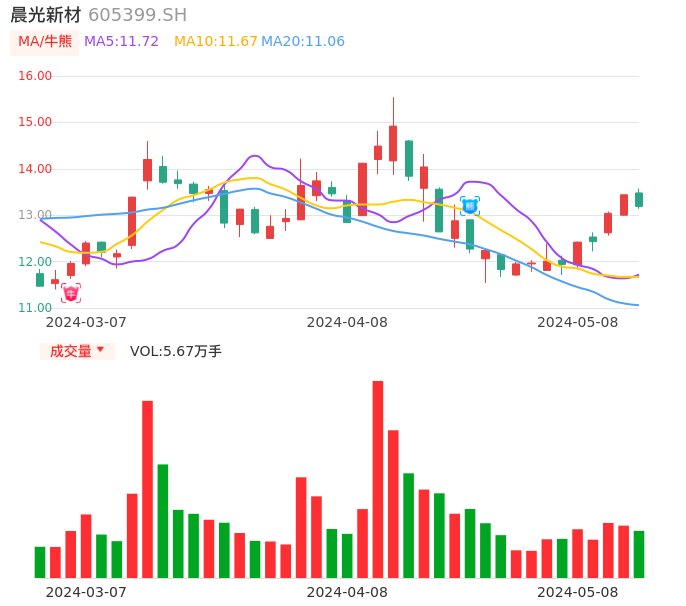This screenshot has height=606, width=686.
Task: Click the 14.00 price axis label
Action: coord(35,168)
